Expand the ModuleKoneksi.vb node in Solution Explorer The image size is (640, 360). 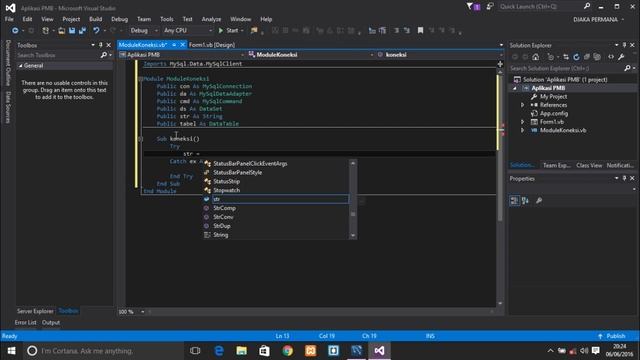coord(522,130)
